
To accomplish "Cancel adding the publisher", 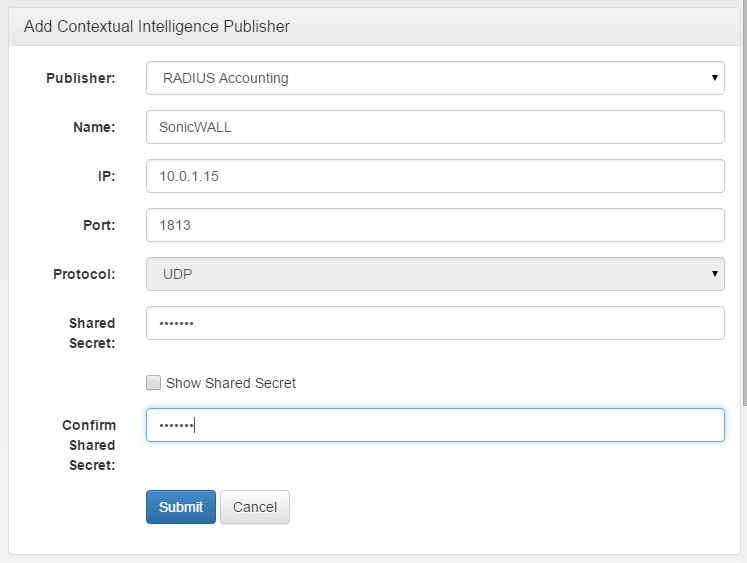I will point(255,507).
